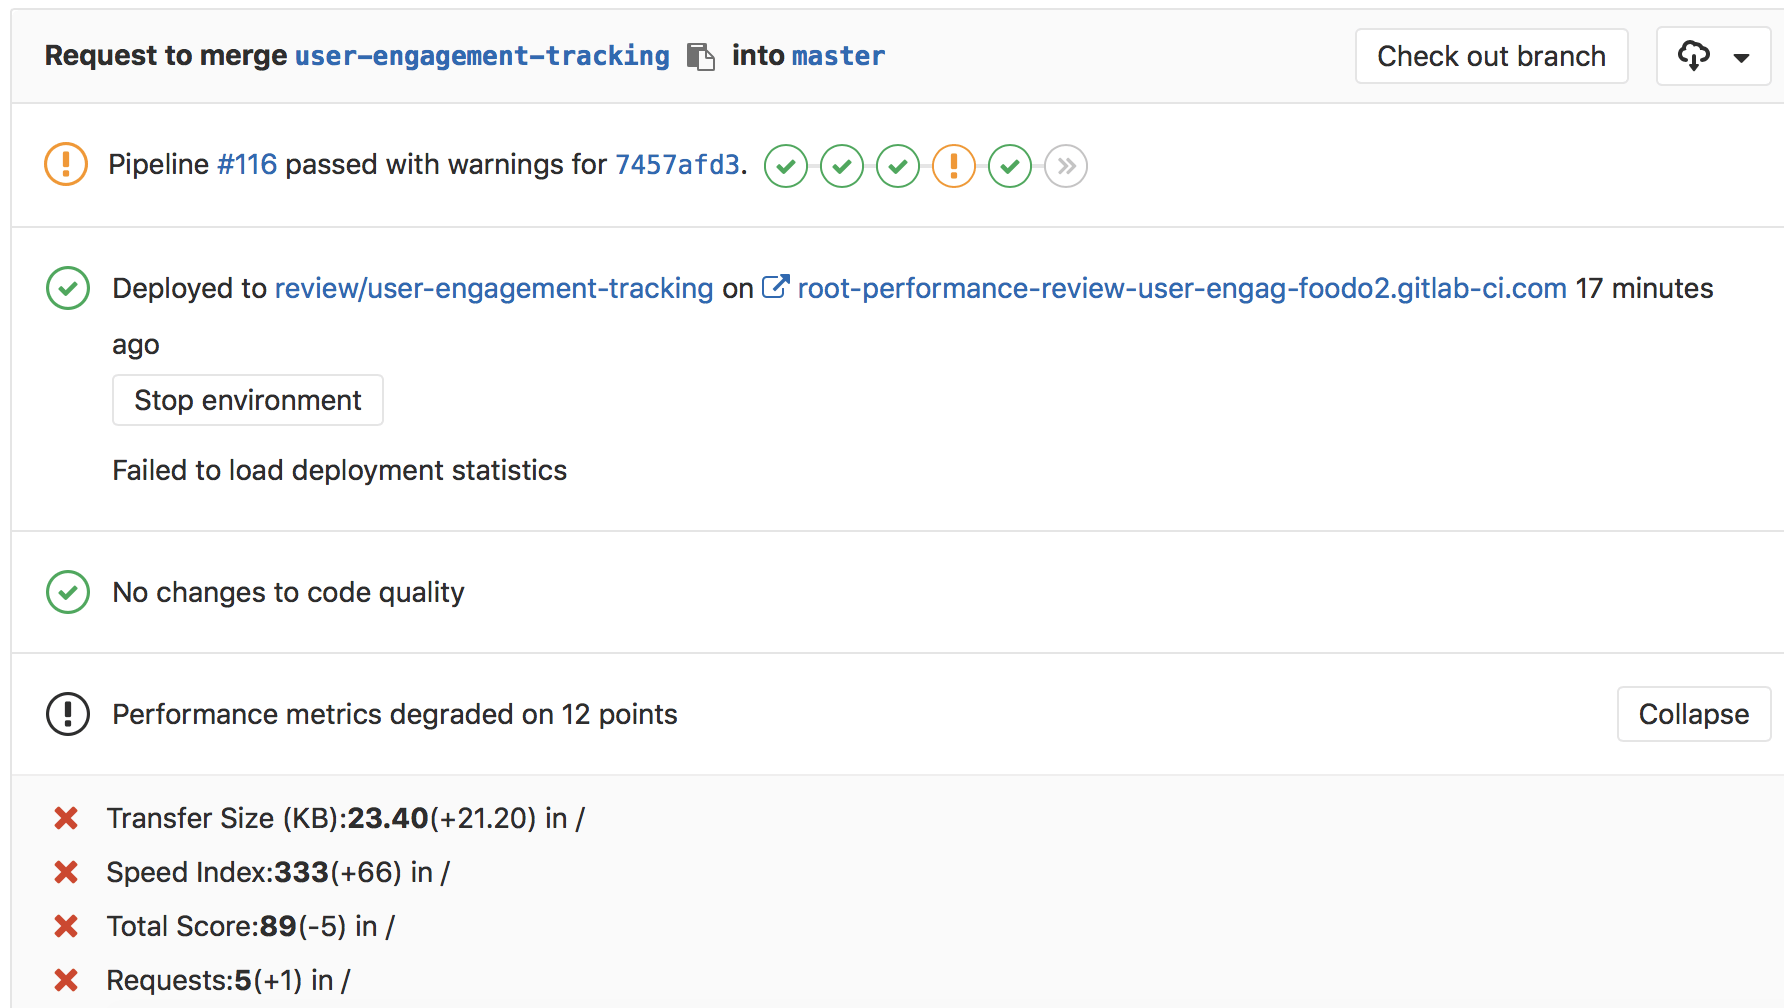Click the first green pipeline stage icon
The width and height of the screenshot is (1784, 1008).
pyautogui.click(x=786, y=165)
